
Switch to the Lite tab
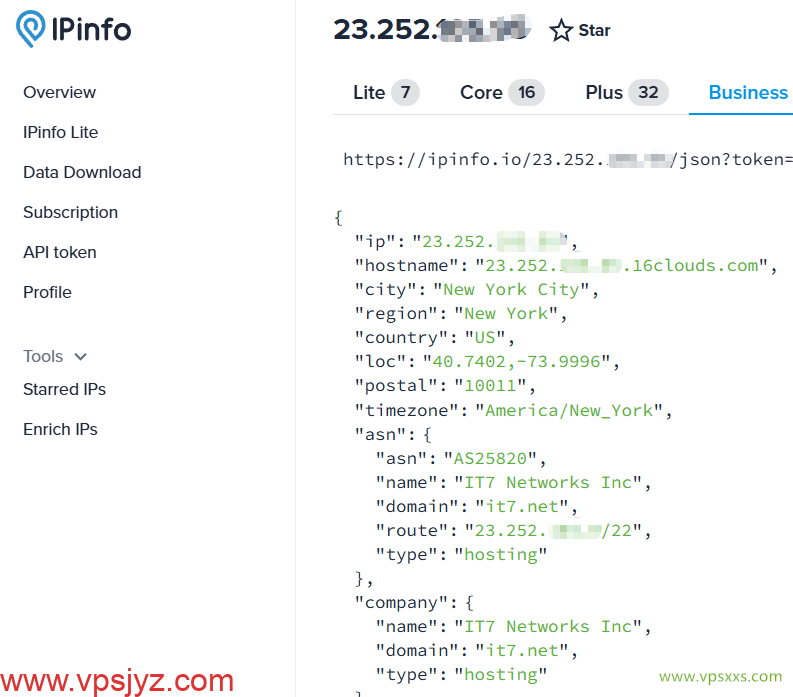tap(386, 93)
